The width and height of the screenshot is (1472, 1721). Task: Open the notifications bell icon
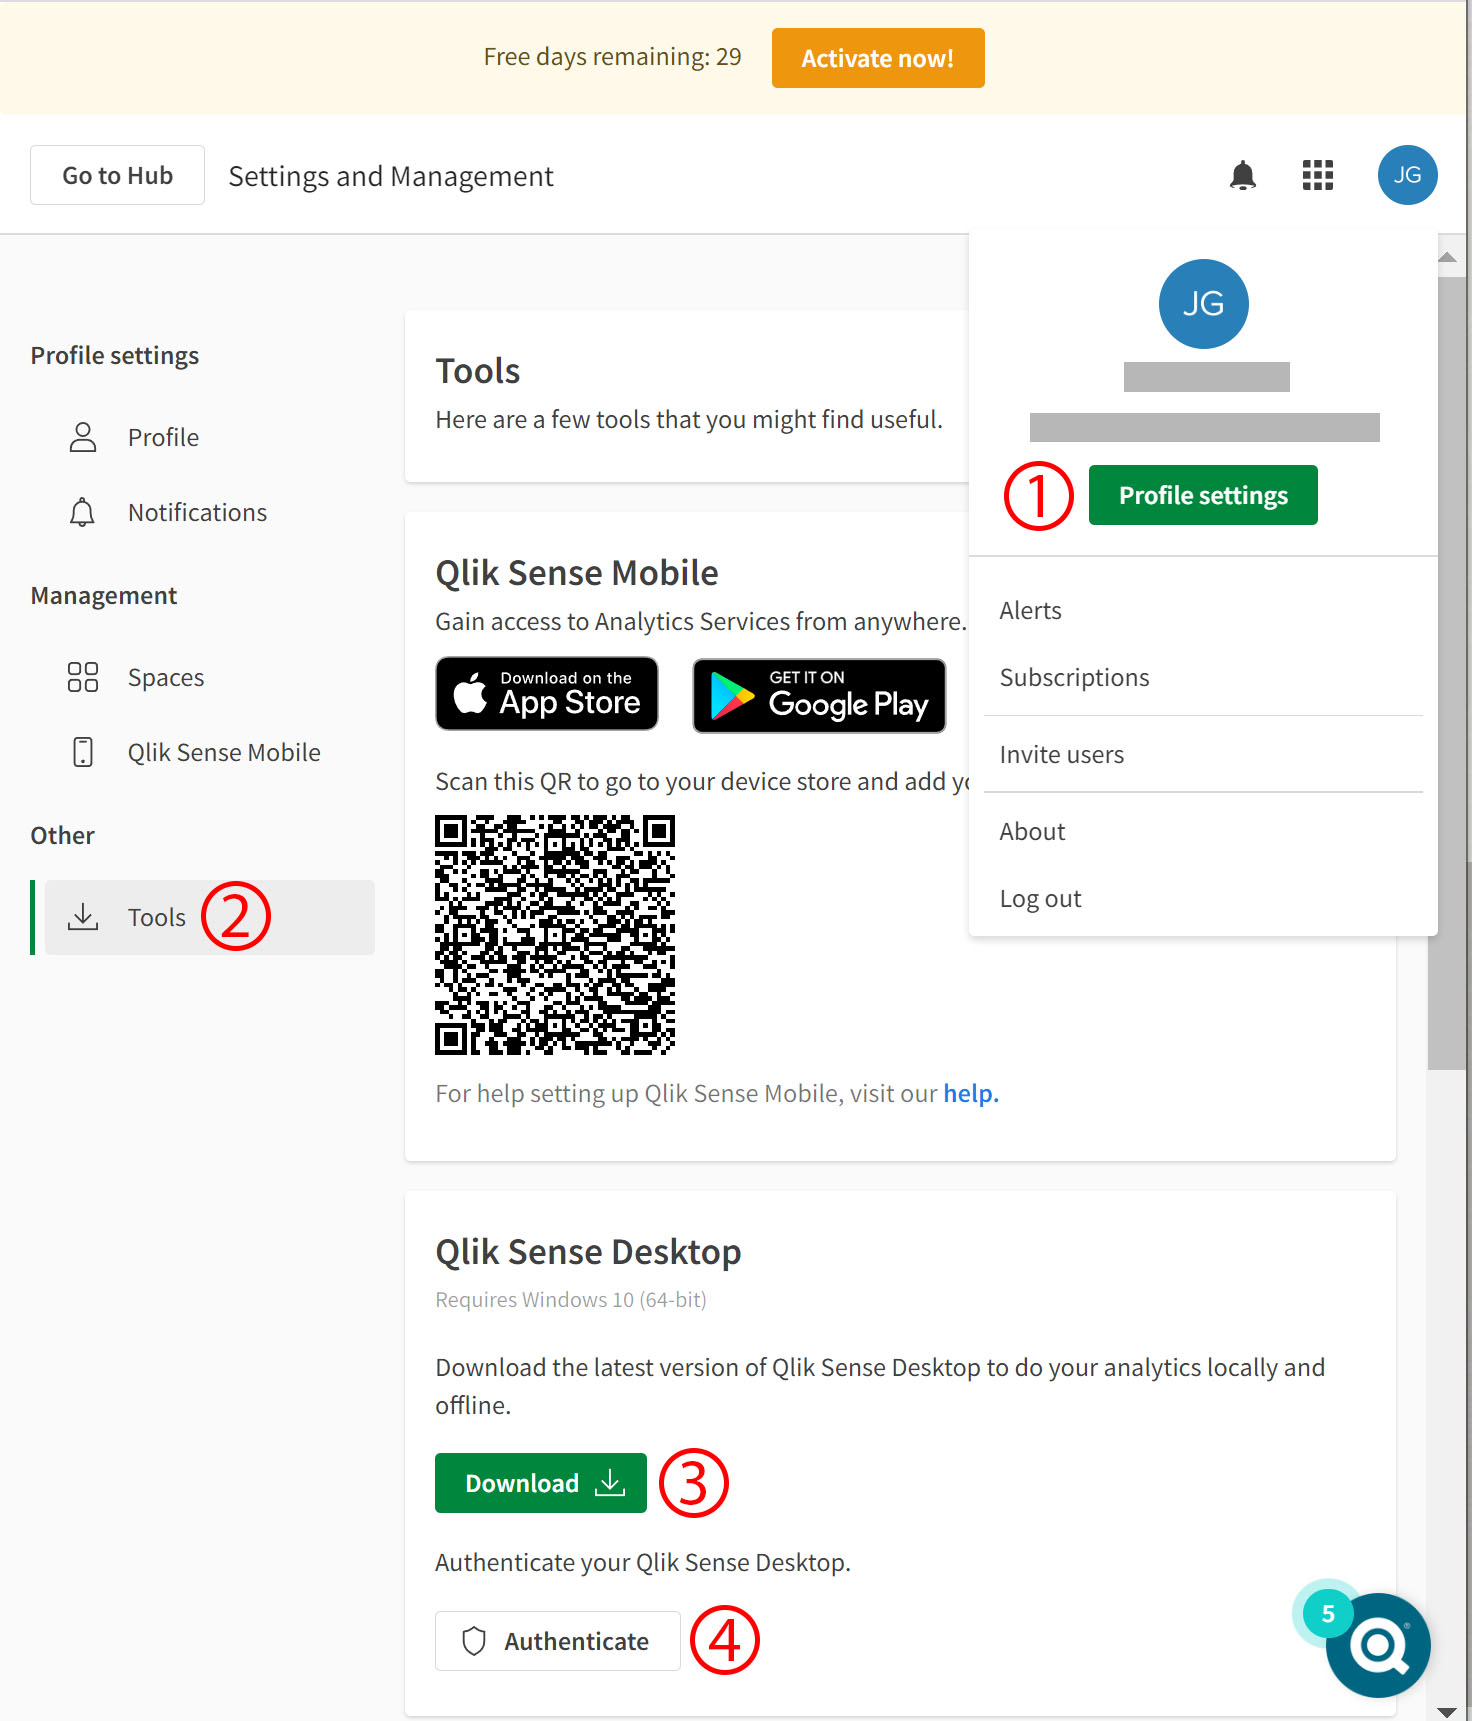(1242, 175)
